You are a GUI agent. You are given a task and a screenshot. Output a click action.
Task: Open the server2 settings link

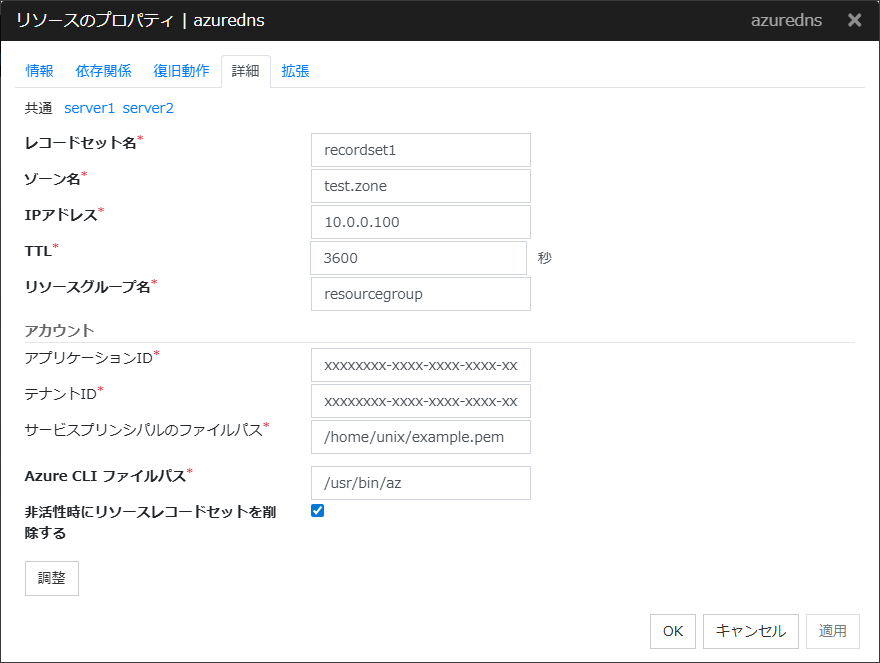tap(148, 108)
